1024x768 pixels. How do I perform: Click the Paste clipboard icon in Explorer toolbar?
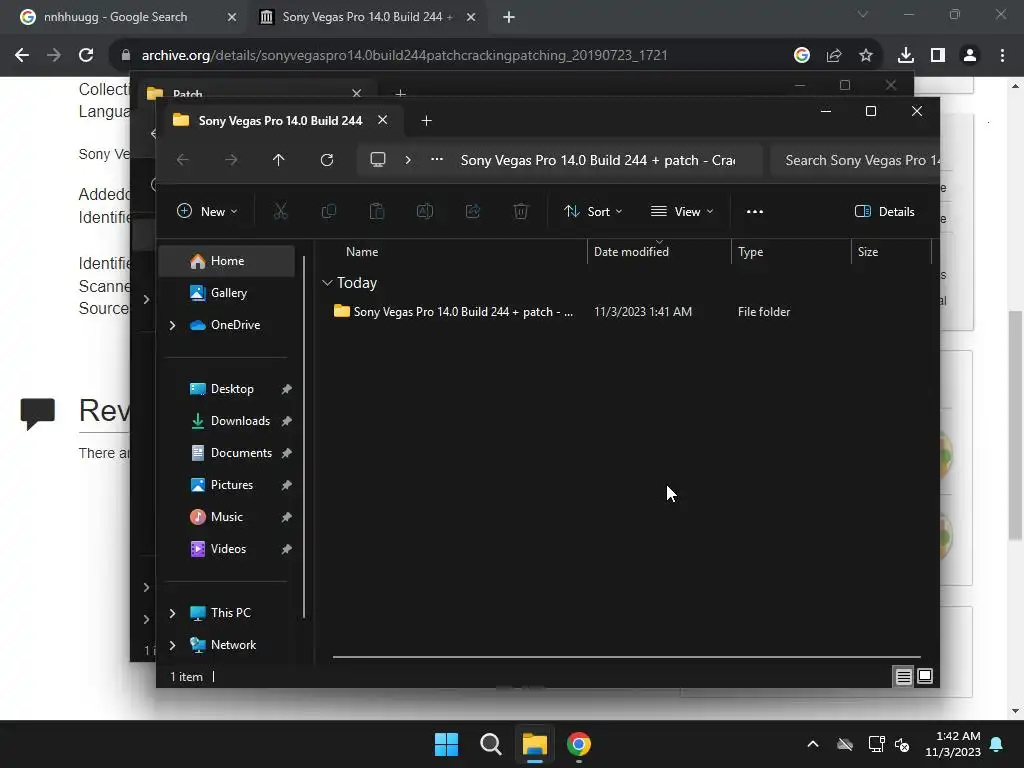(x=377, y=211)
